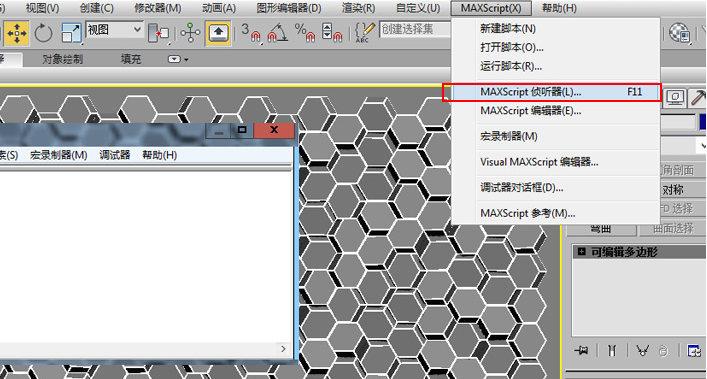Switch to the 填充 ribbon tab

tap(131, 59)
